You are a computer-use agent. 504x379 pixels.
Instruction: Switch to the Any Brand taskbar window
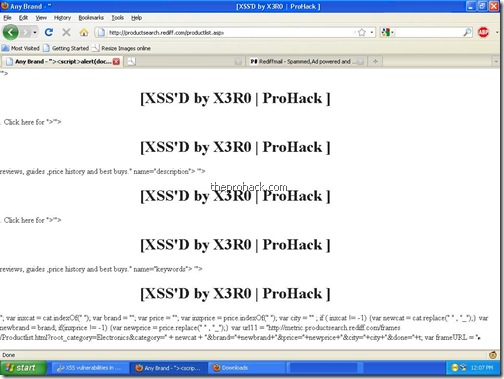169,368
